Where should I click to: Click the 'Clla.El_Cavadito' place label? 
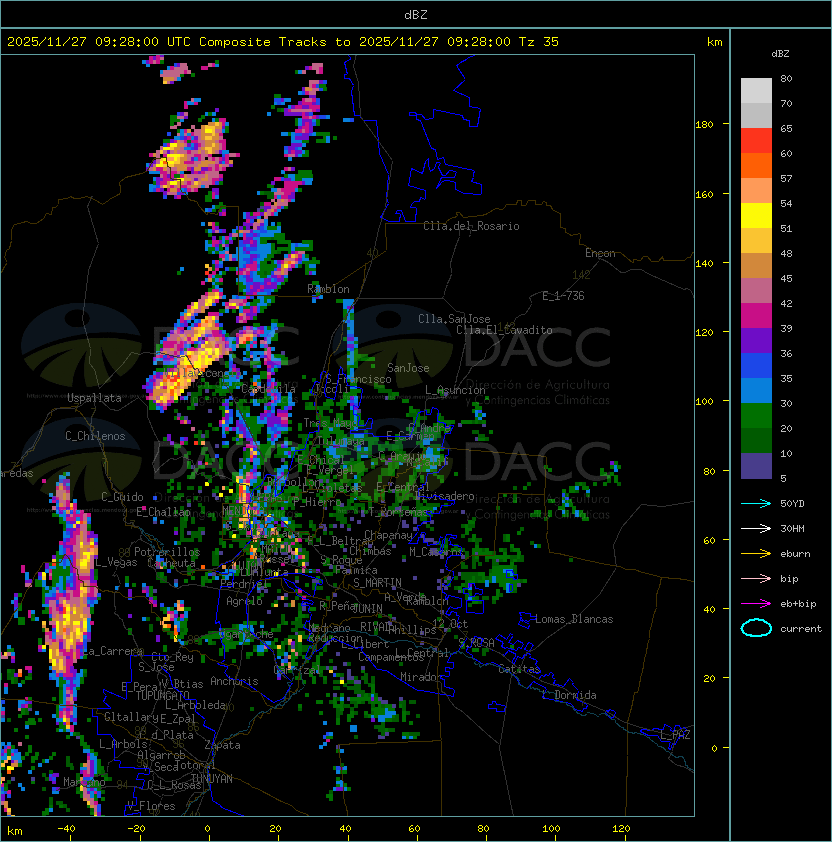pos(504,330)
